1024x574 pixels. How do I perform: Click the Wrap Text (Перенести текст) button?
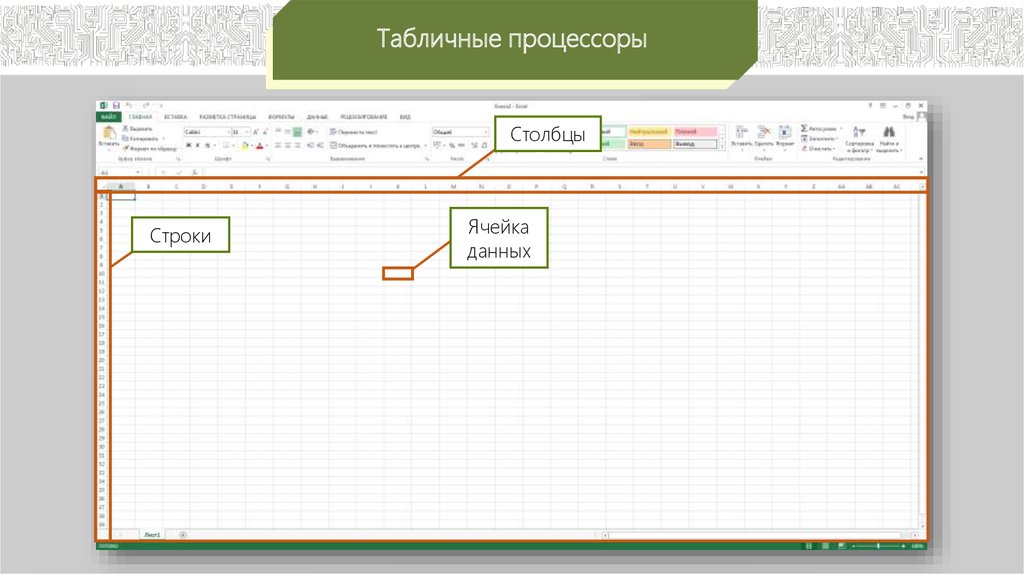pos(354,132)
